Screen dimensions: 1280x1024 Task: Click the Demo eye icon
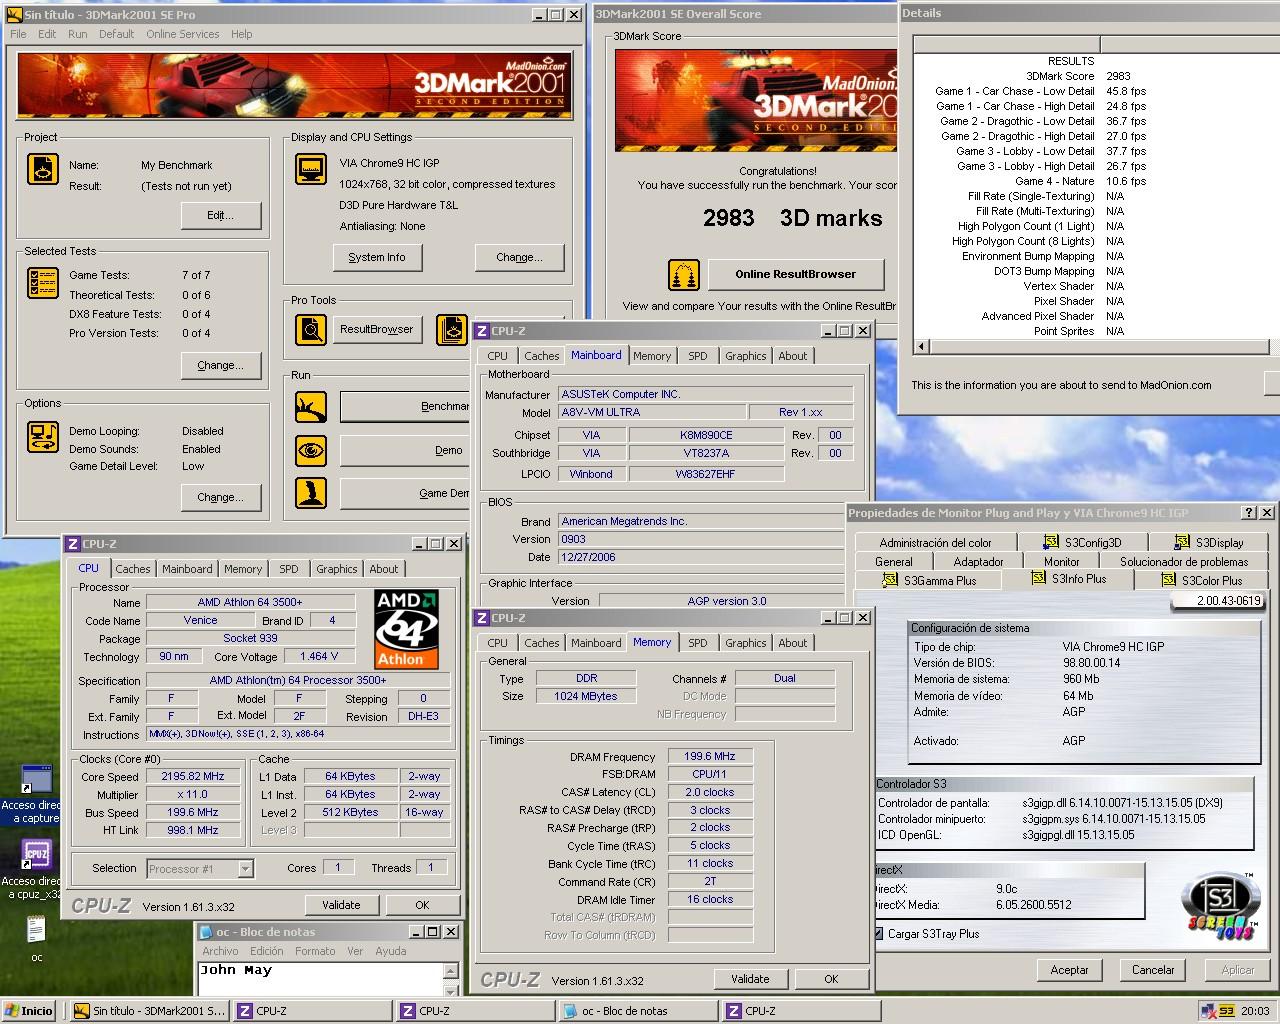click(311, 450)
